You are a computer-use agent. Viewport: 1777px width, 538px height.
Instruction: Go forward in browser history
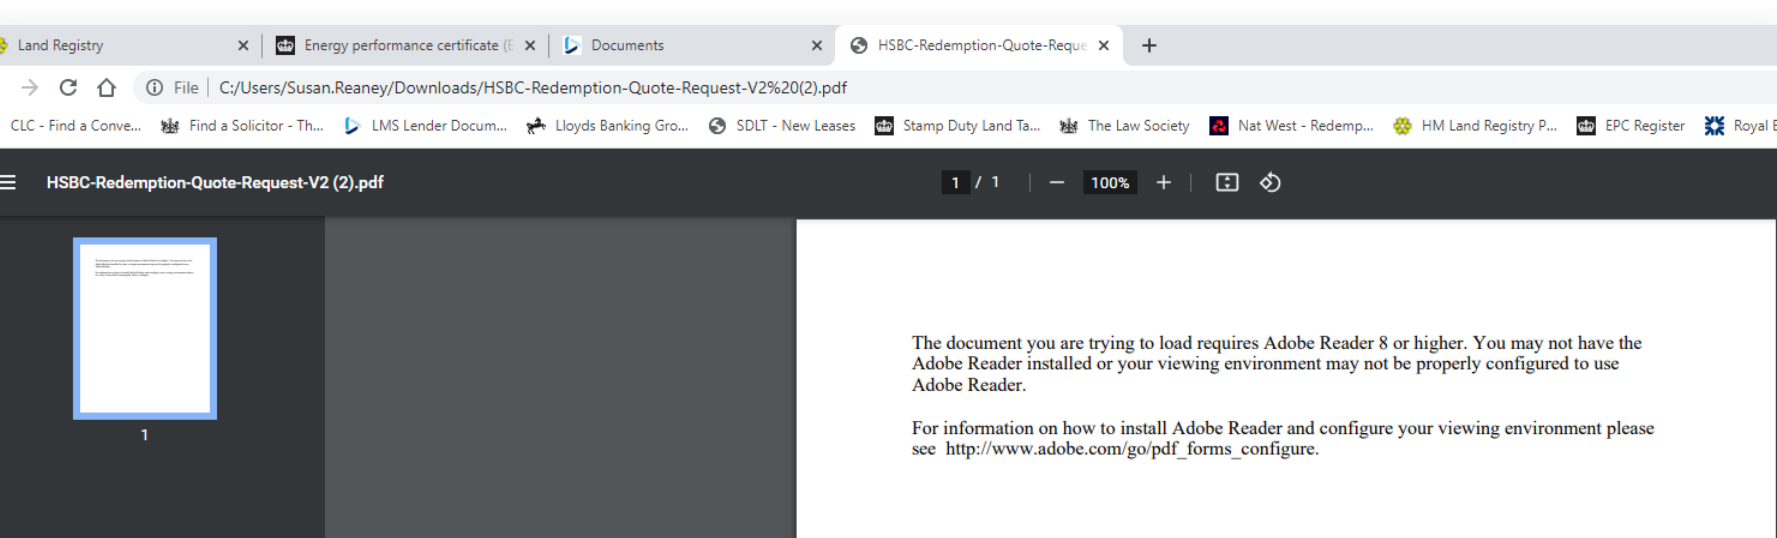(x=30, y=88)
